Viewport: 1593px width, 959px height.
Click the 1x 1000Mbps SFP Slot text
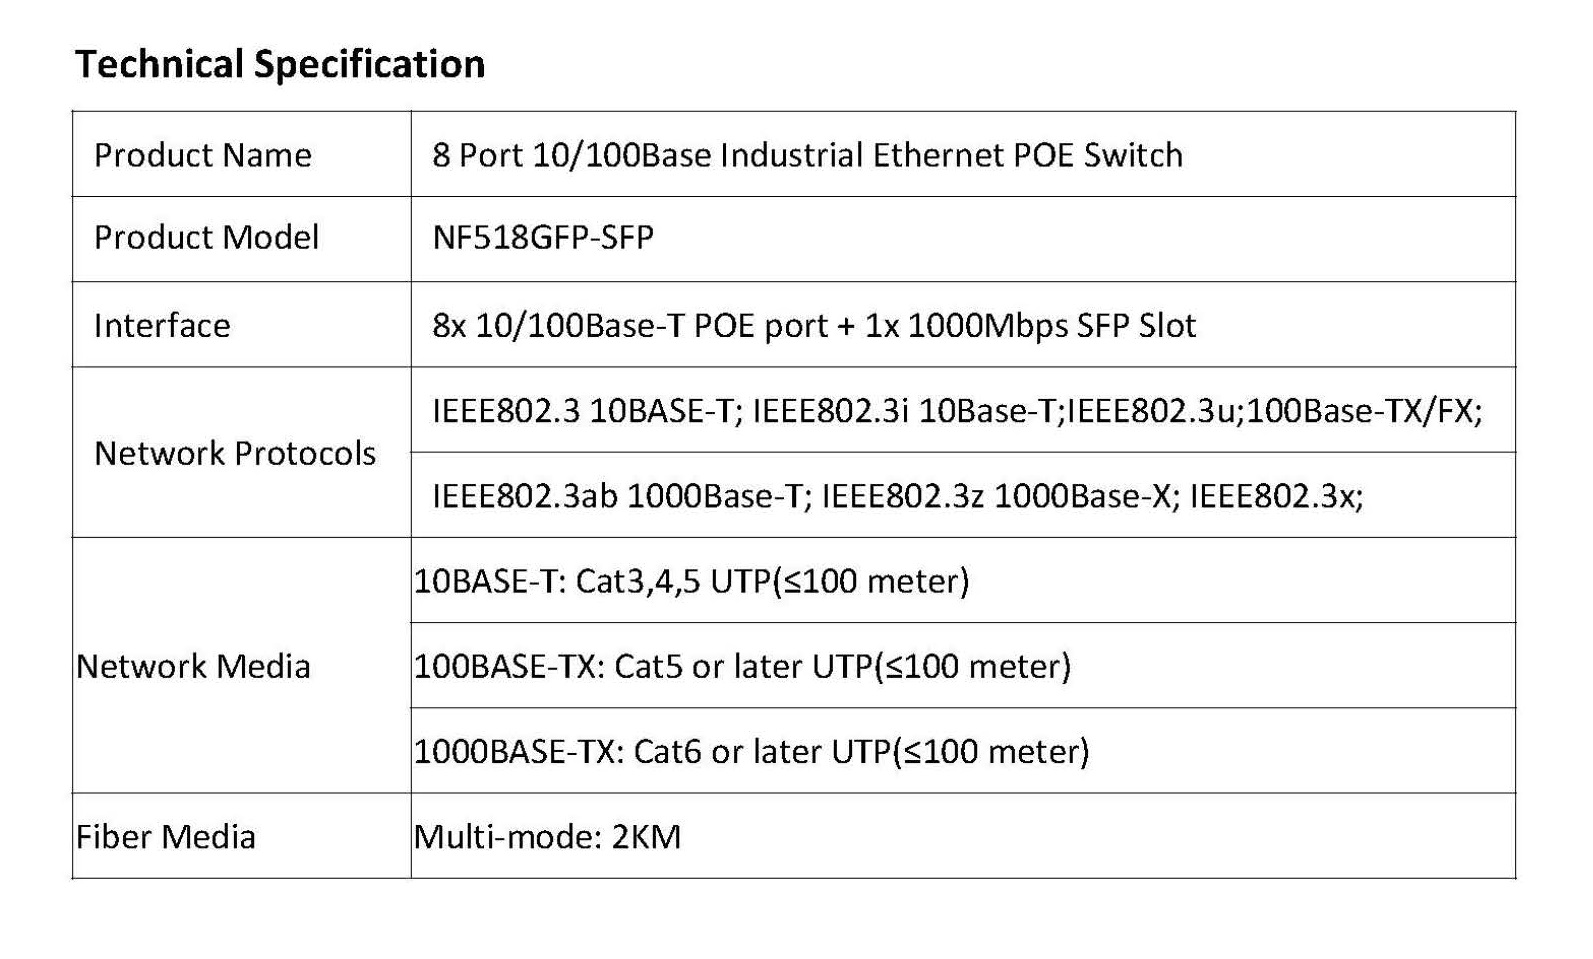point(1030,326)
